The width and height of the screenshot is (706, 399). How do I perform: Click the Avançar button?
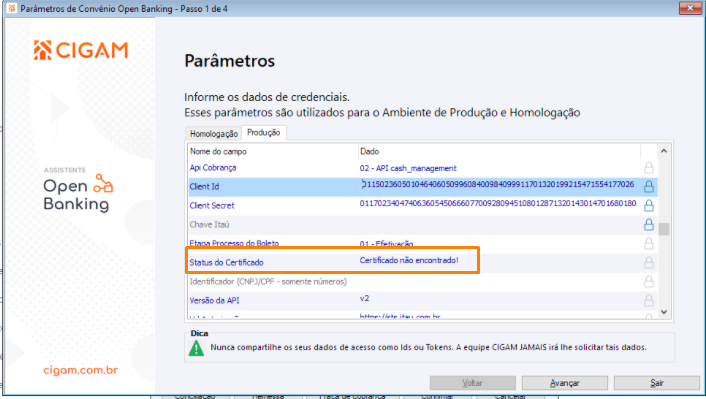click(x=565, y=383)
